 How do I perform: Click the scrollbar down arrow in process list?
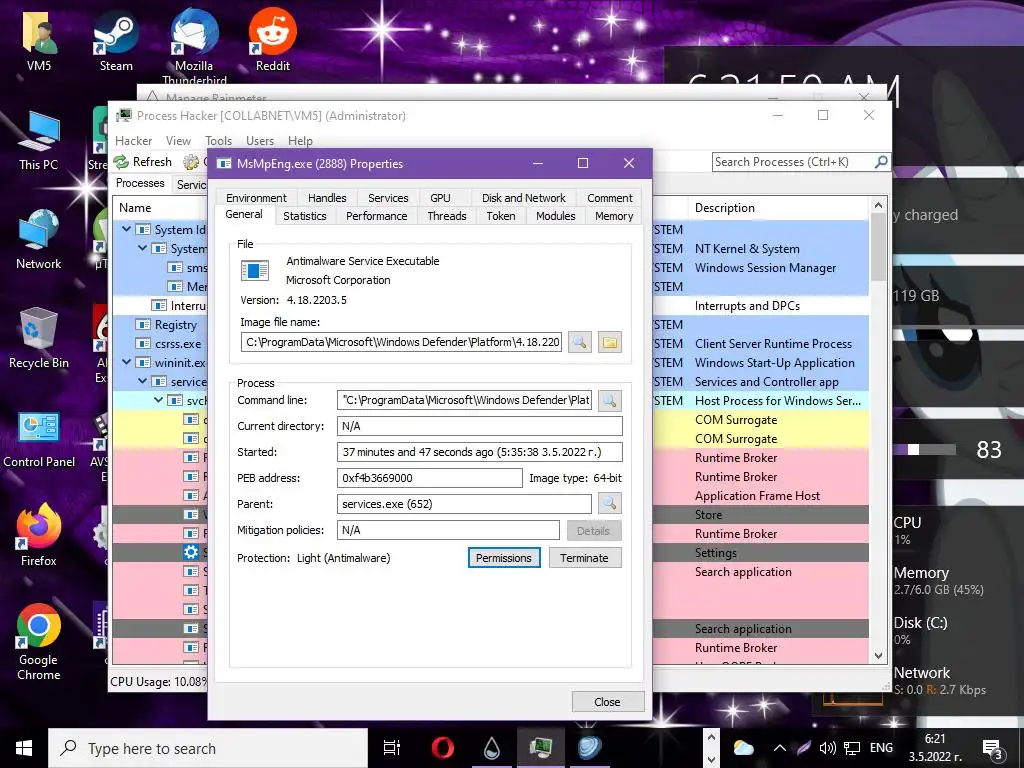click(878, 655)
